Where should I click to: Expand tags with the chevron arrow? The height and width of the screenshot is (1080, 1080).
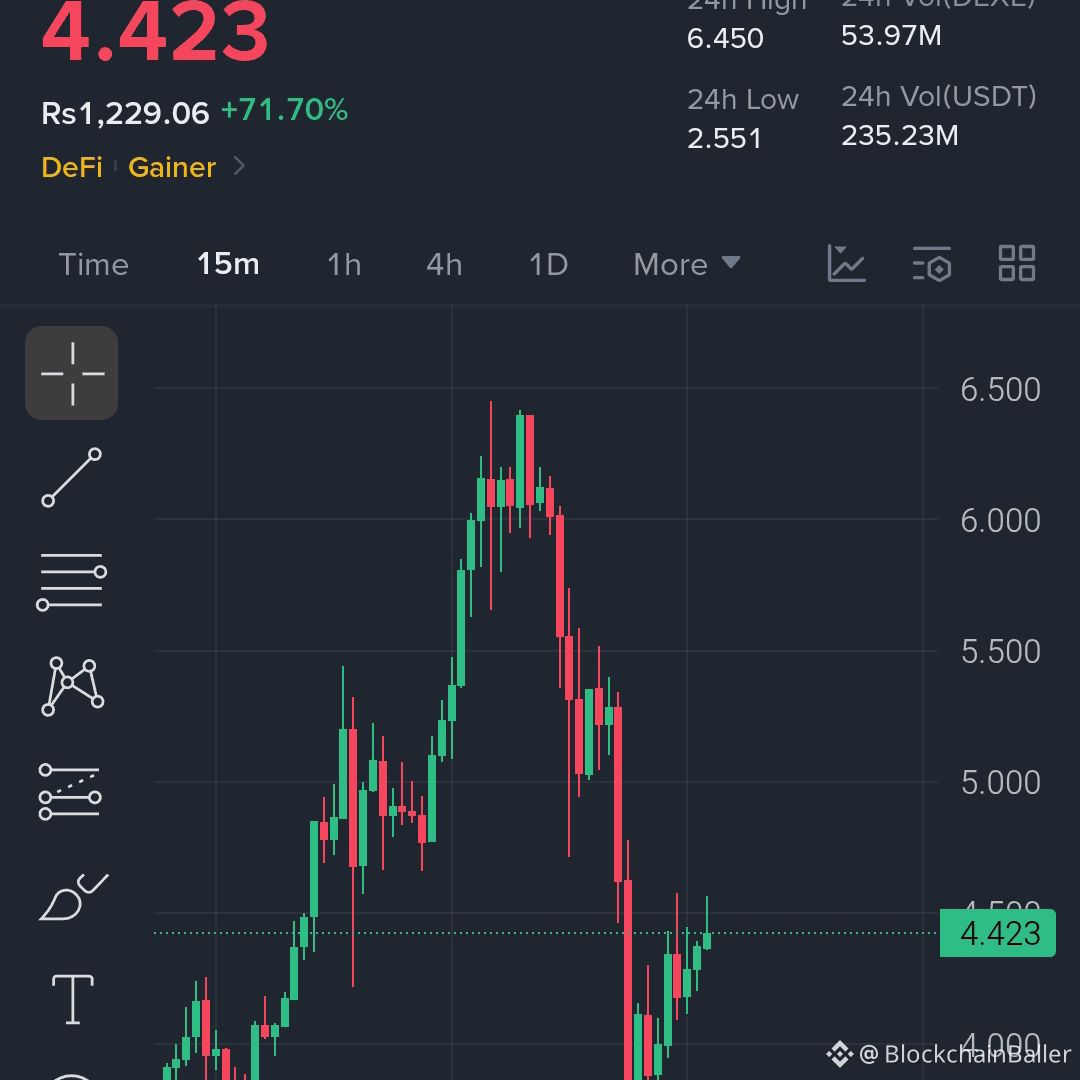[x=239, y=166]
